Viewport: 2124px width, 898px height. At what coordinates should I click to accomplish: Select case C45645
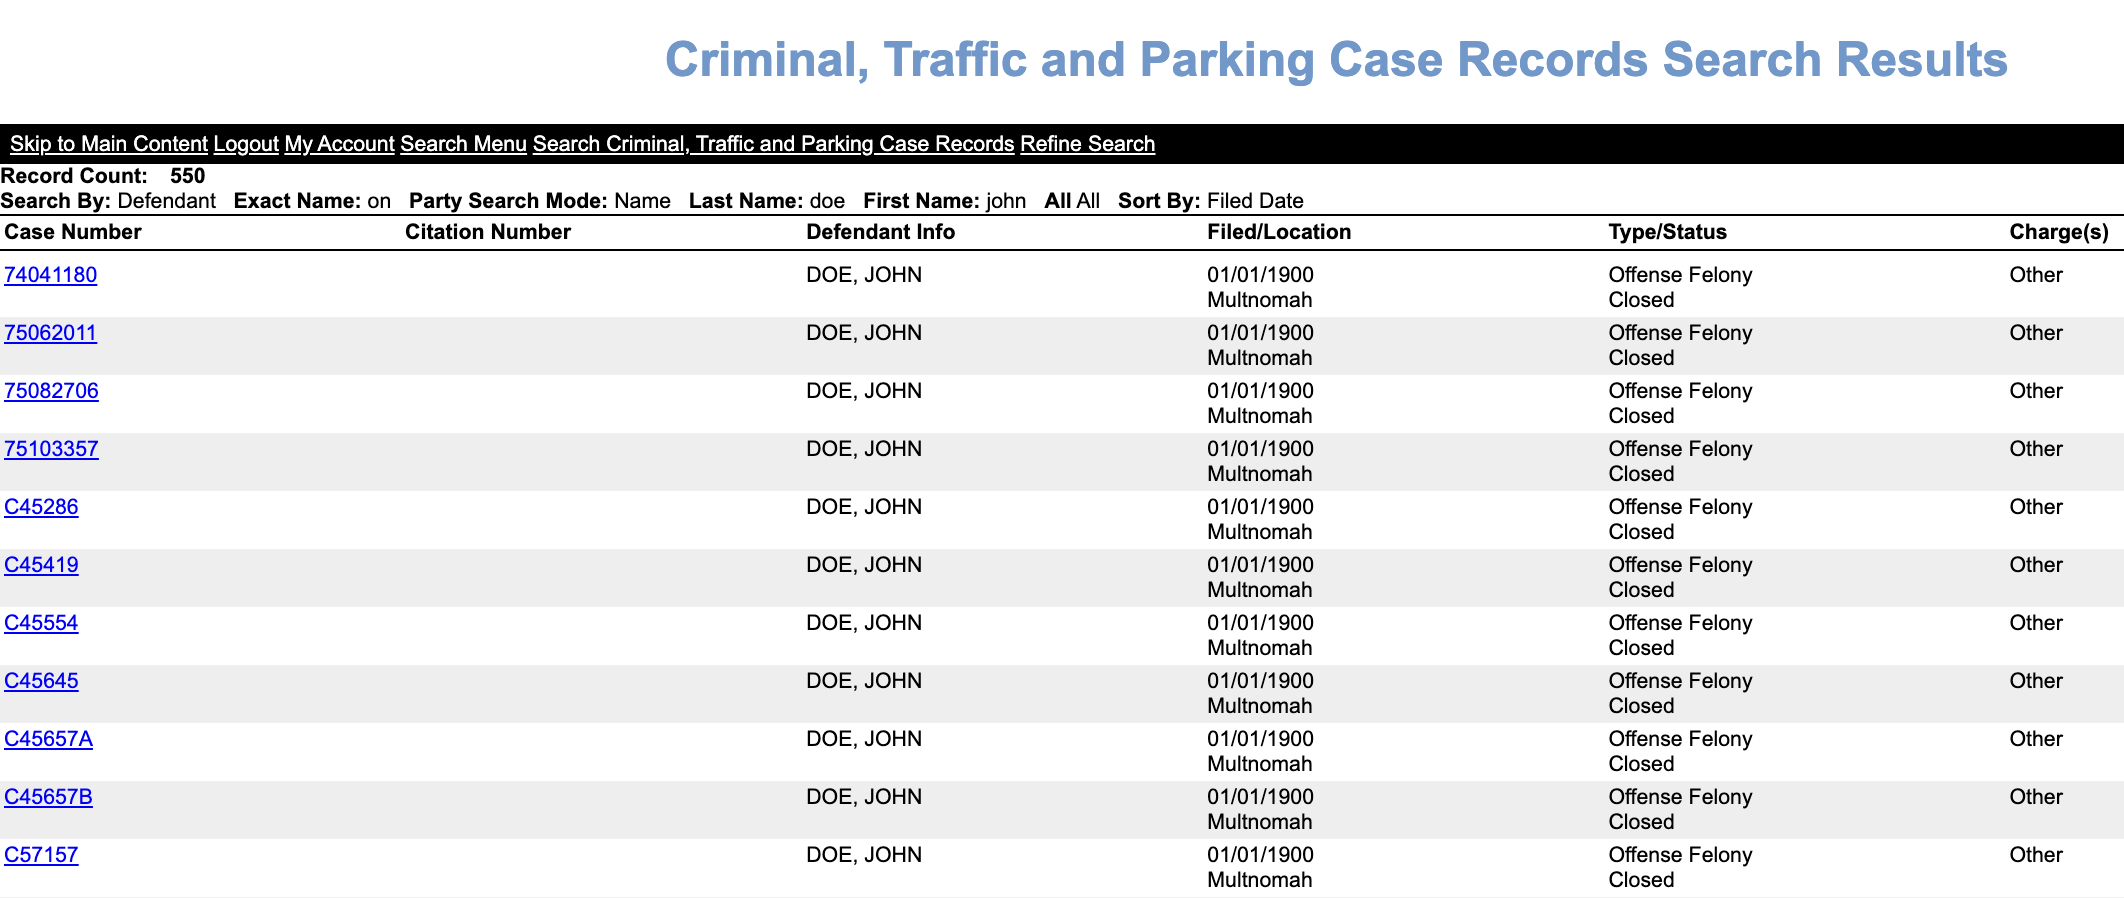point(41,681)
